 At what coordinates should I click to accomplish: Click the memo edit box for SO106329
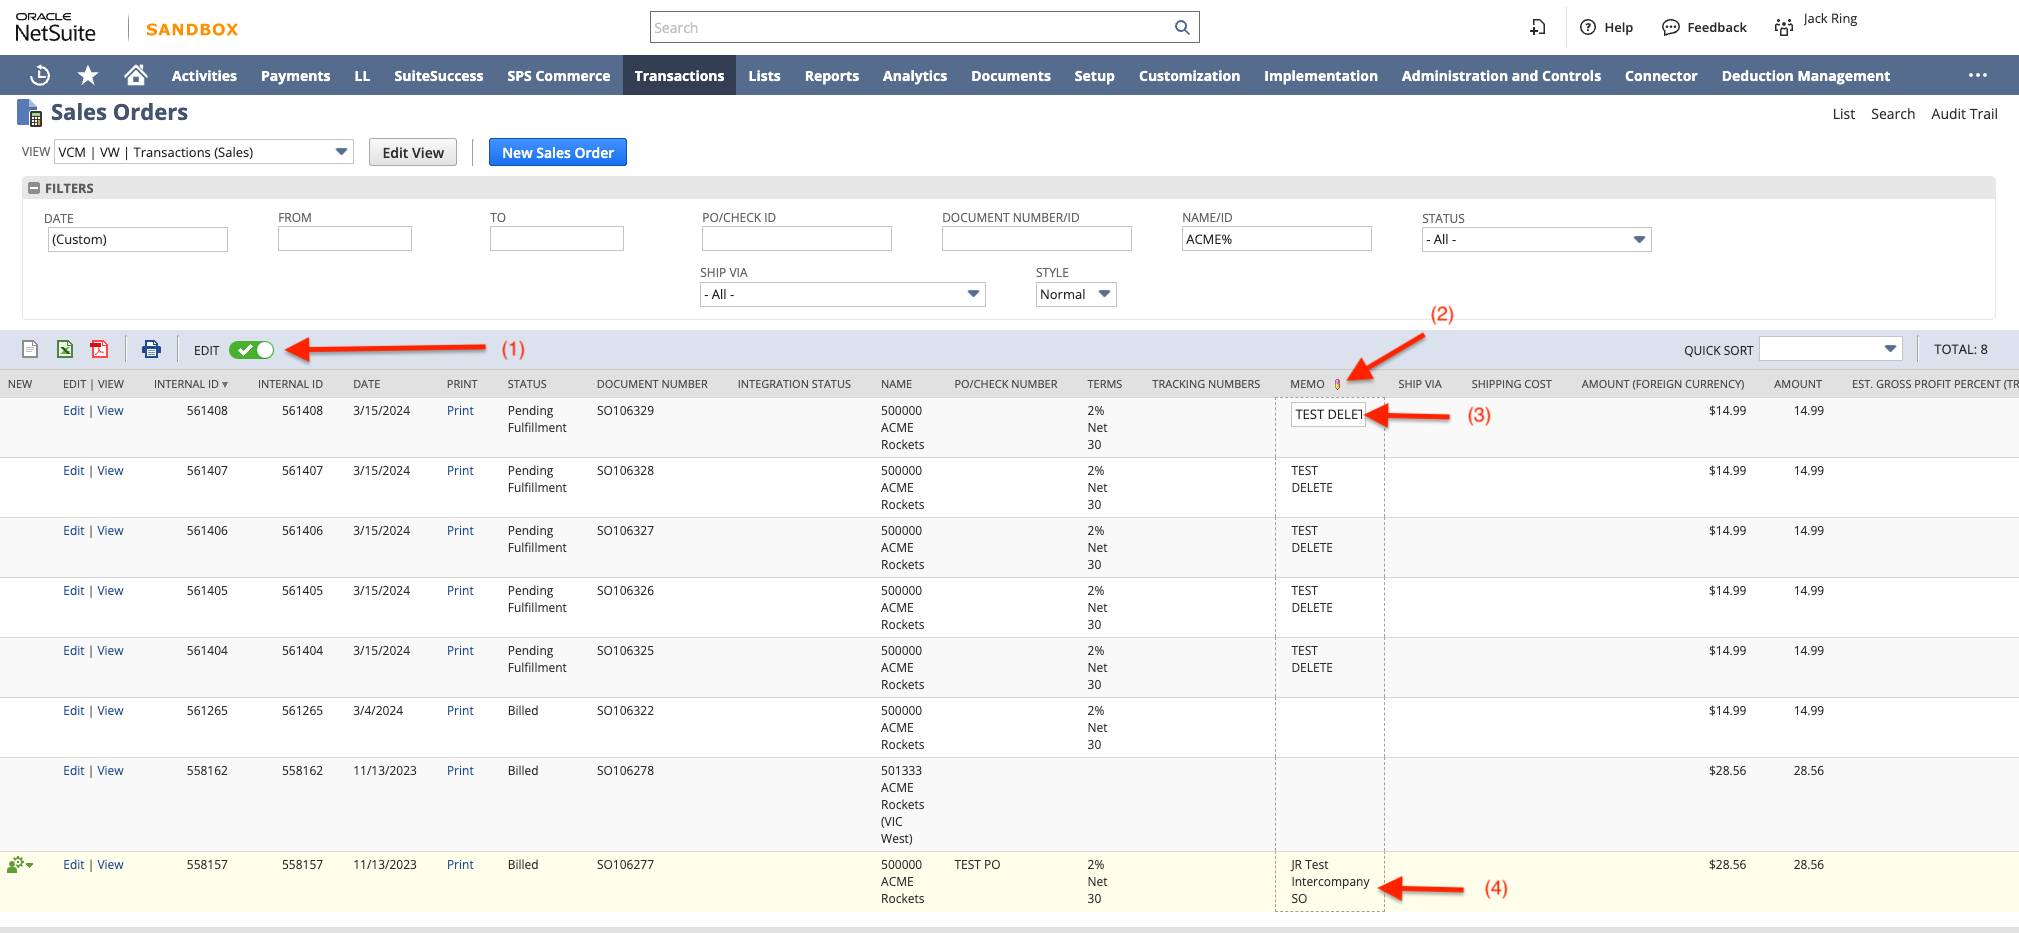pos(1328,414)
